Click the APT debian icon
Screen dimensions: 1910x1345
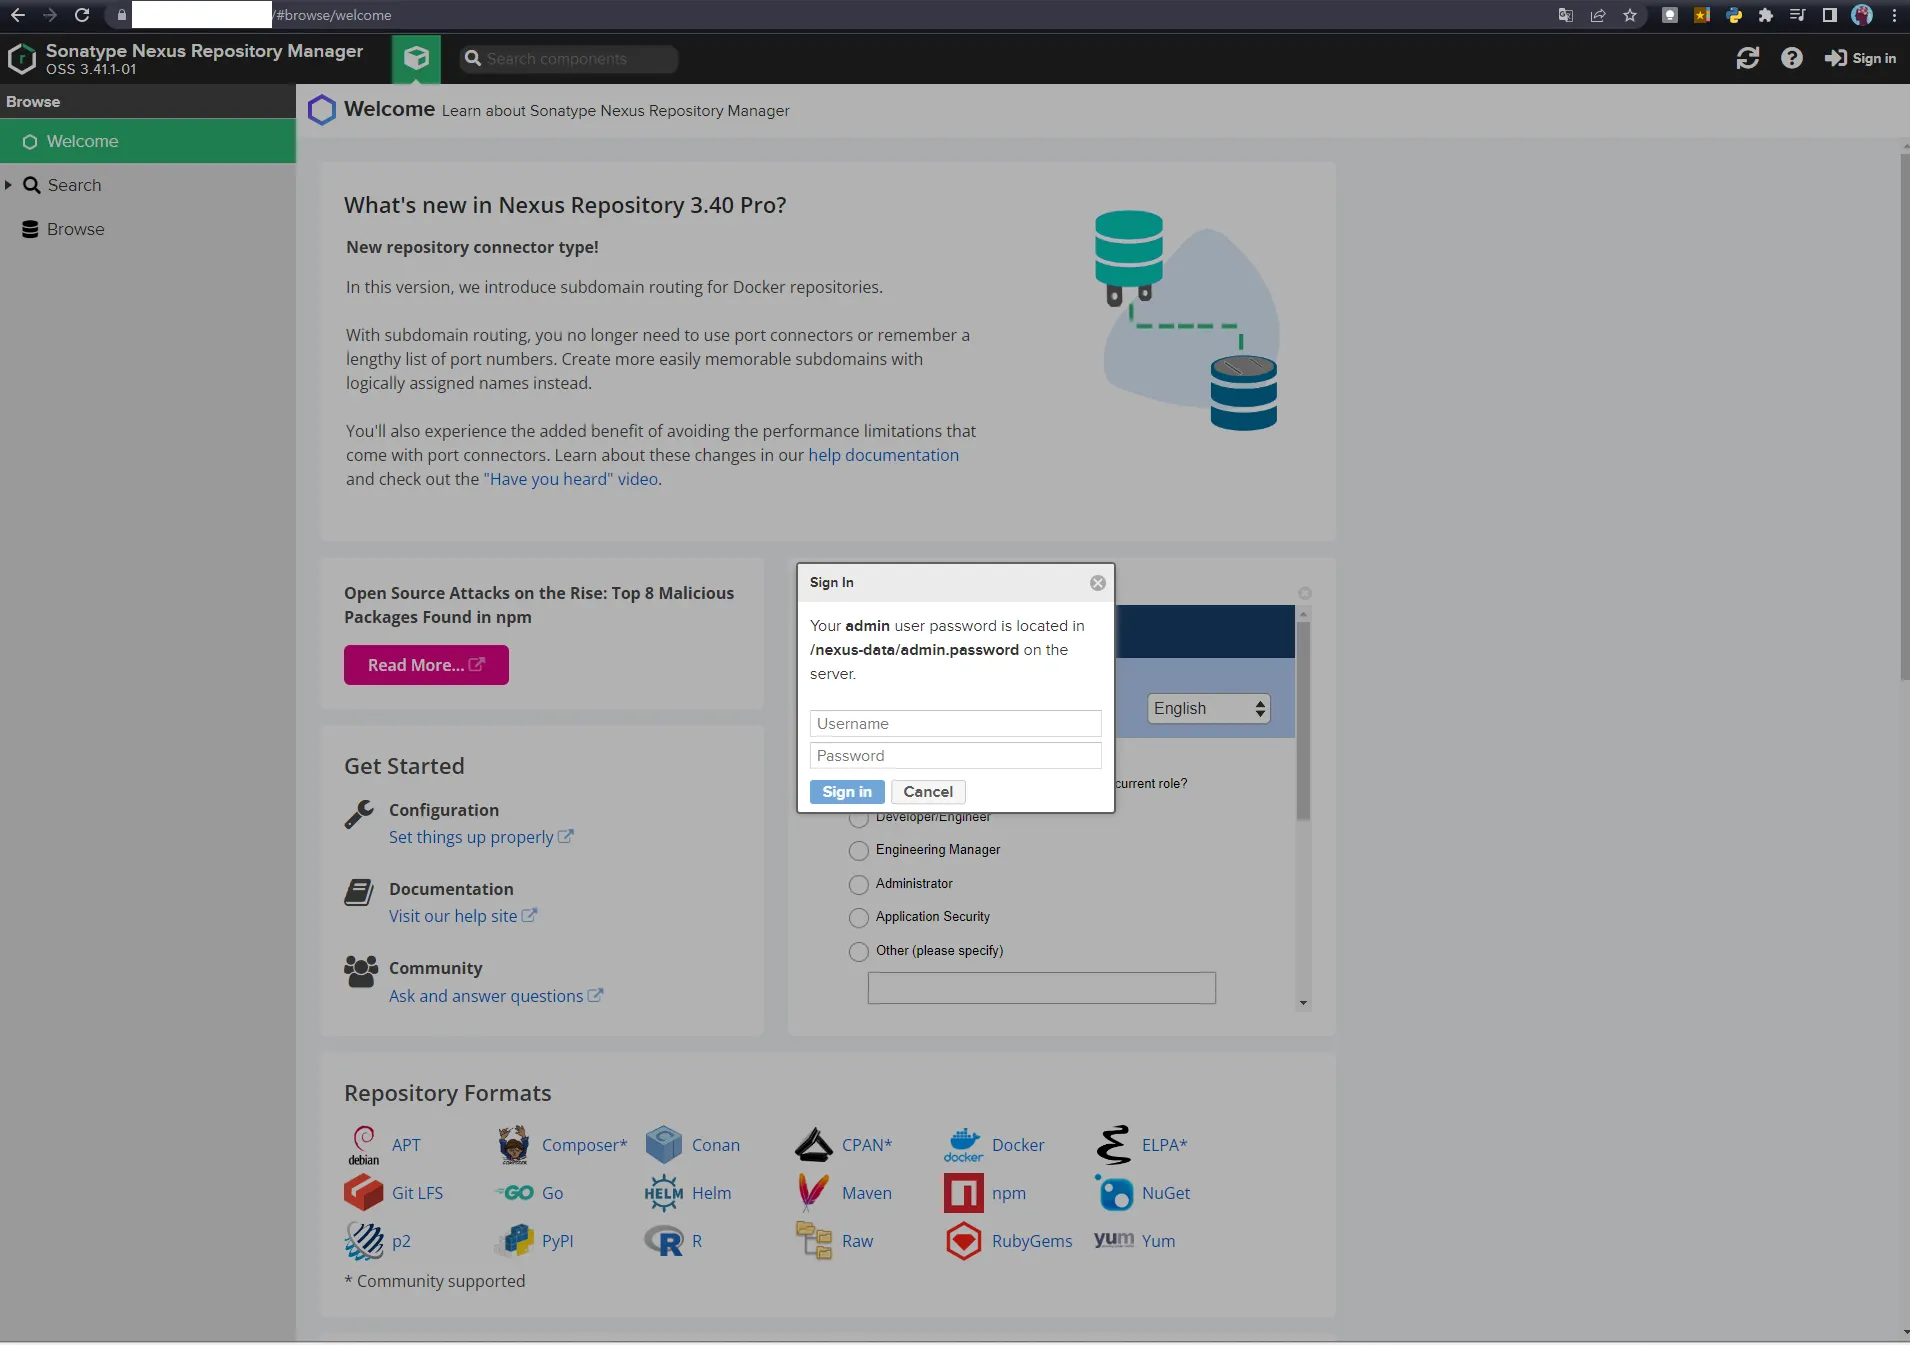pyautogui.click(x=364, y=1145)
